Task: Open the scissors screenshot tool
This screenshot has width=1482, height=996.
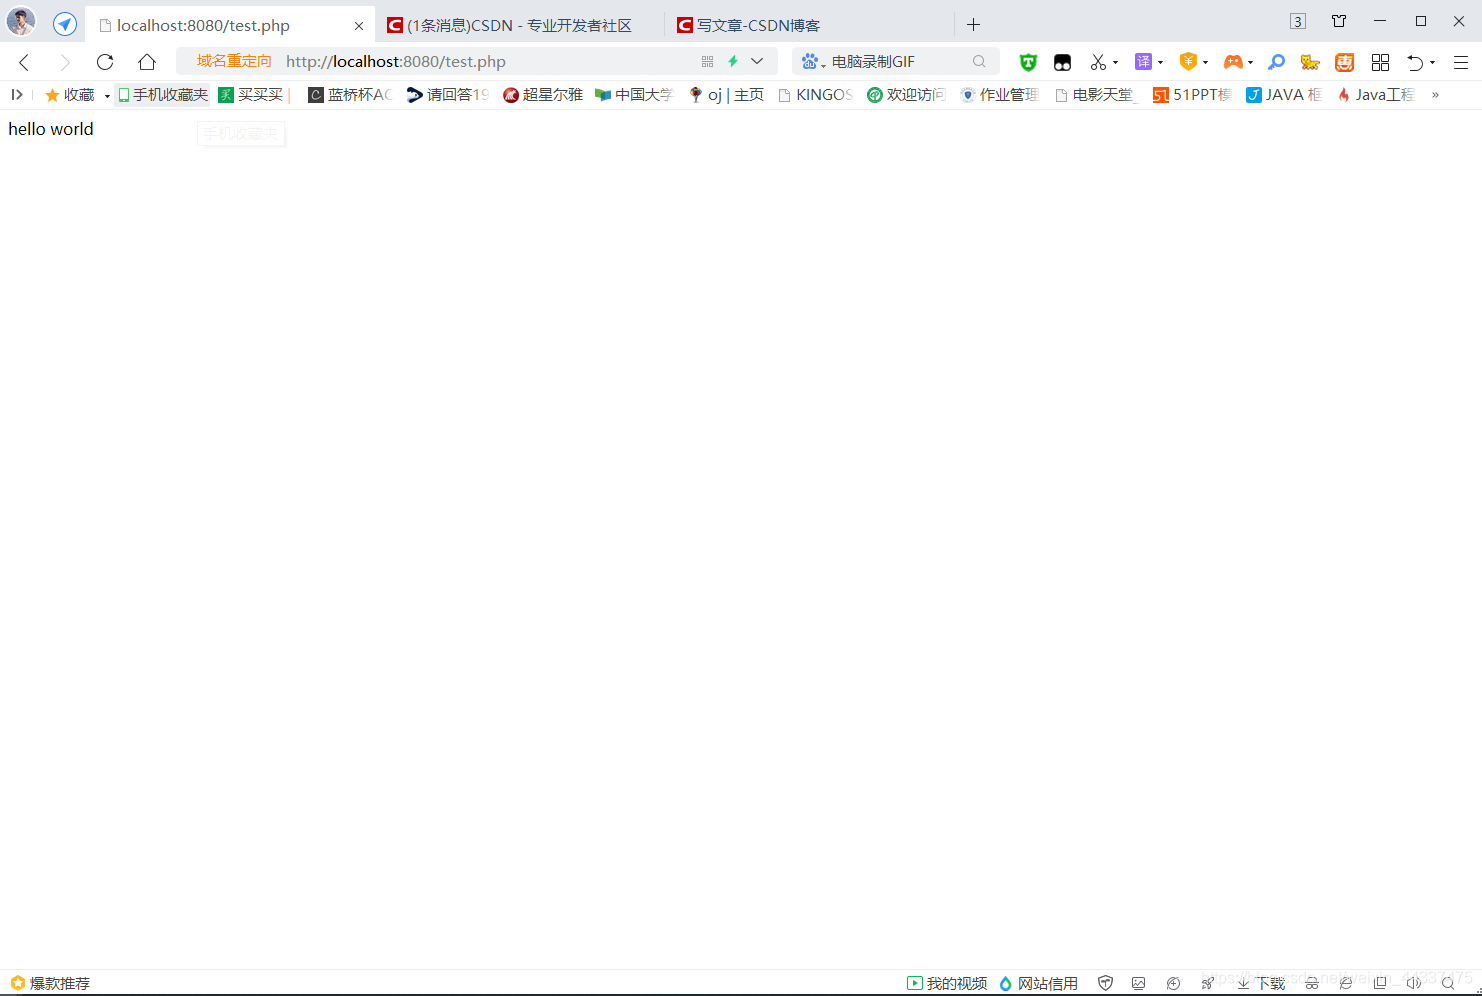Action: [x=1098, y=62]
